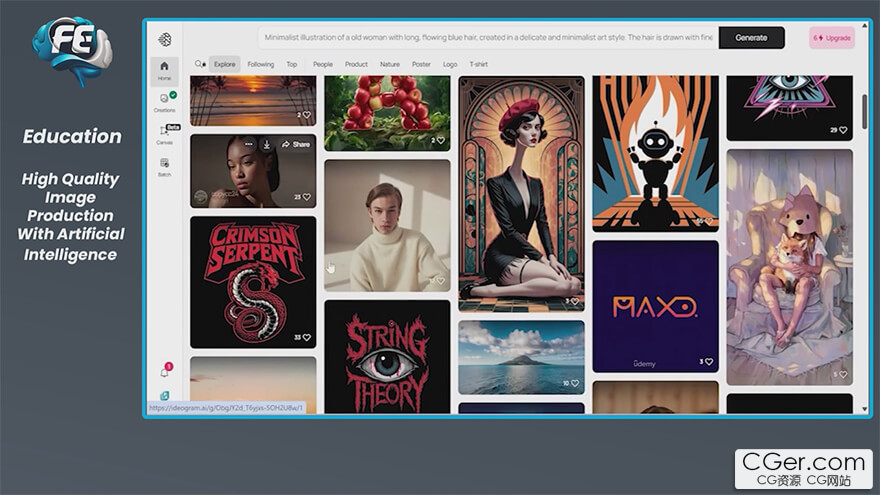Viewport: 880px width, 495px height.
Task: Click the Generate button
Action: pos(751,38)
